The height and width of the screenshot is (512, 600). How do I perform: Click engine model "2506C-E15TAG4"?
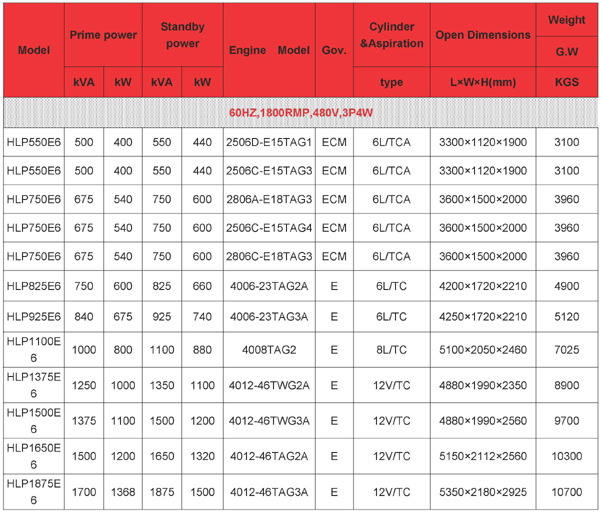tap(269, 228)
